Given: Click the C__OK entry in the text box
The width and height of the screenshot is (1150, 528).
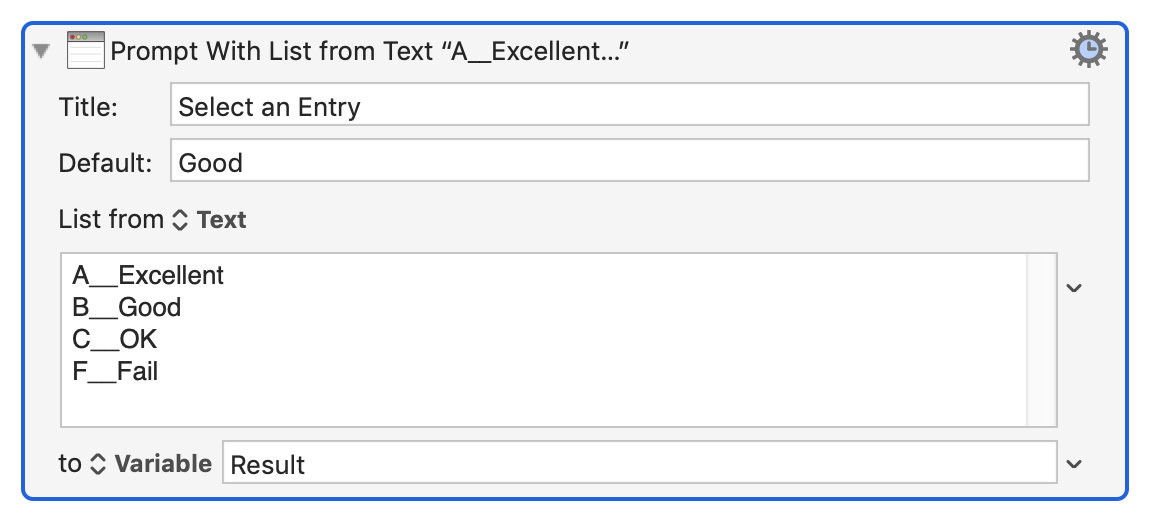Looking at the screenshot, I should 115,339.
